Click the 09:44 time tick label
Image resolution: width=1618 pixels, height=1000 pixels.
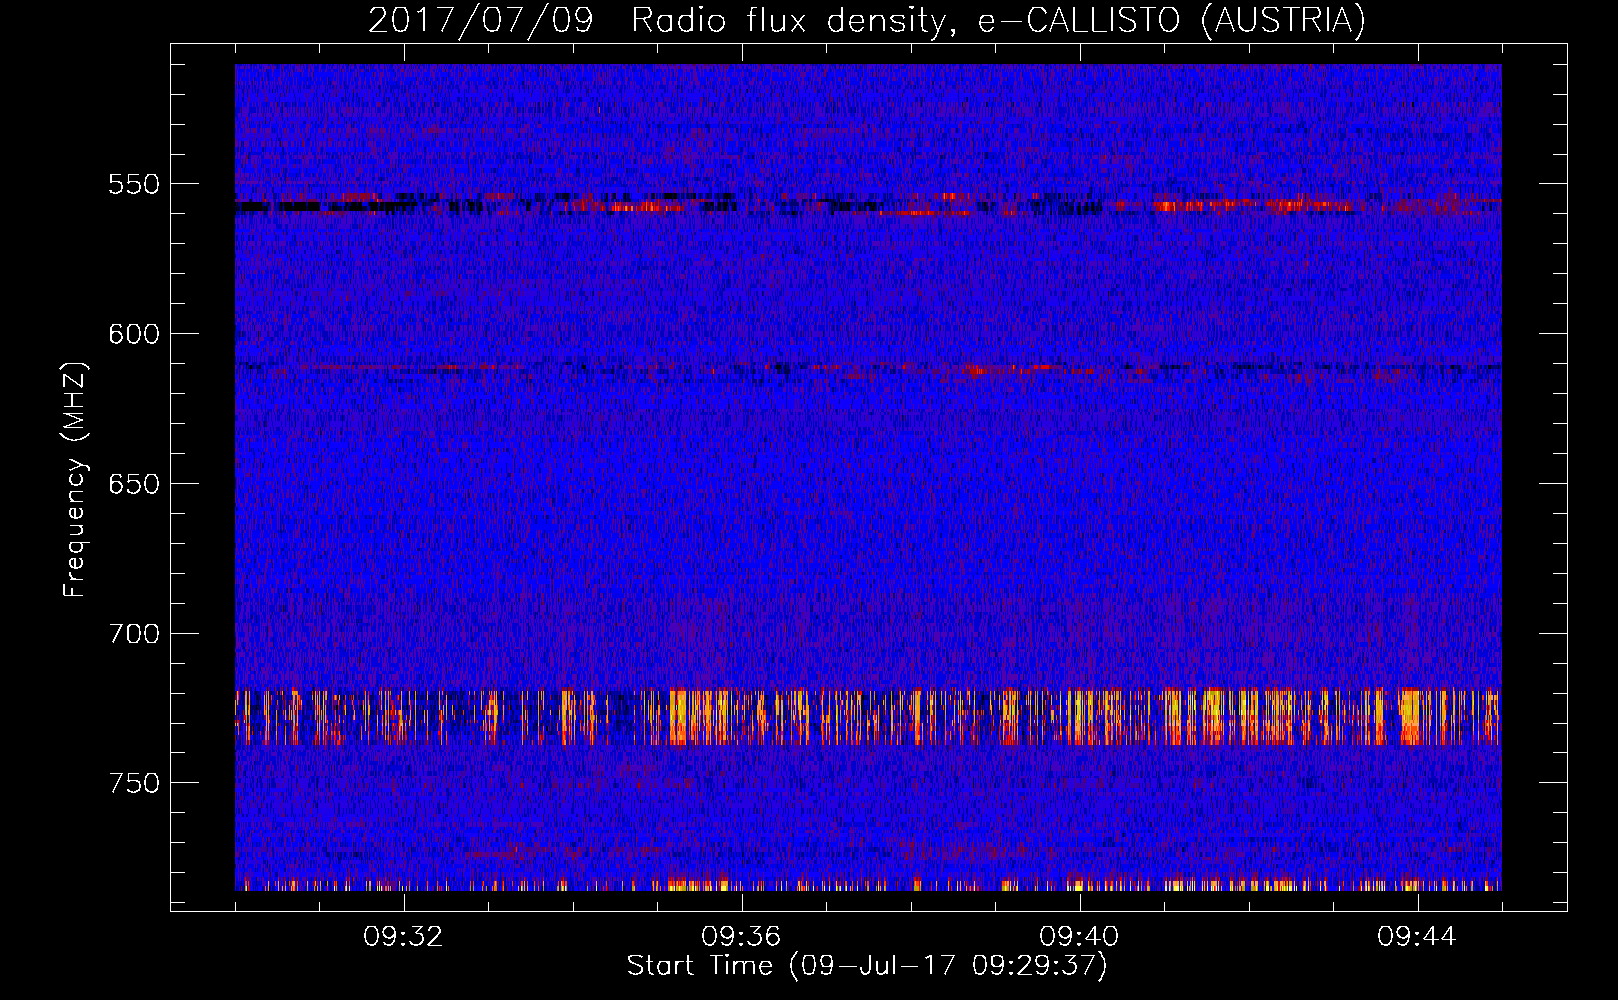tap(1417, 937)
